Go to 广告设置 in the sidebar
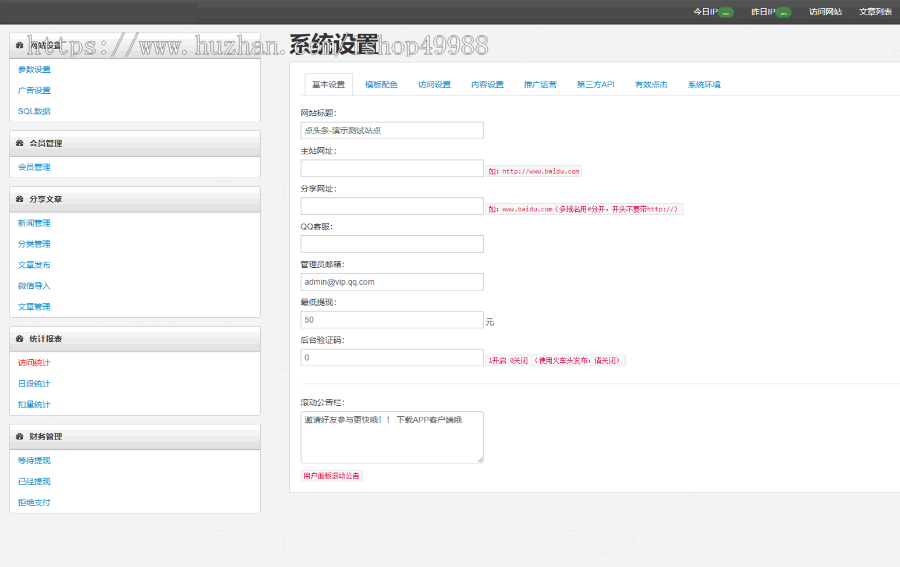Screen dimensions: 900x567 click(x=34, y=90)
